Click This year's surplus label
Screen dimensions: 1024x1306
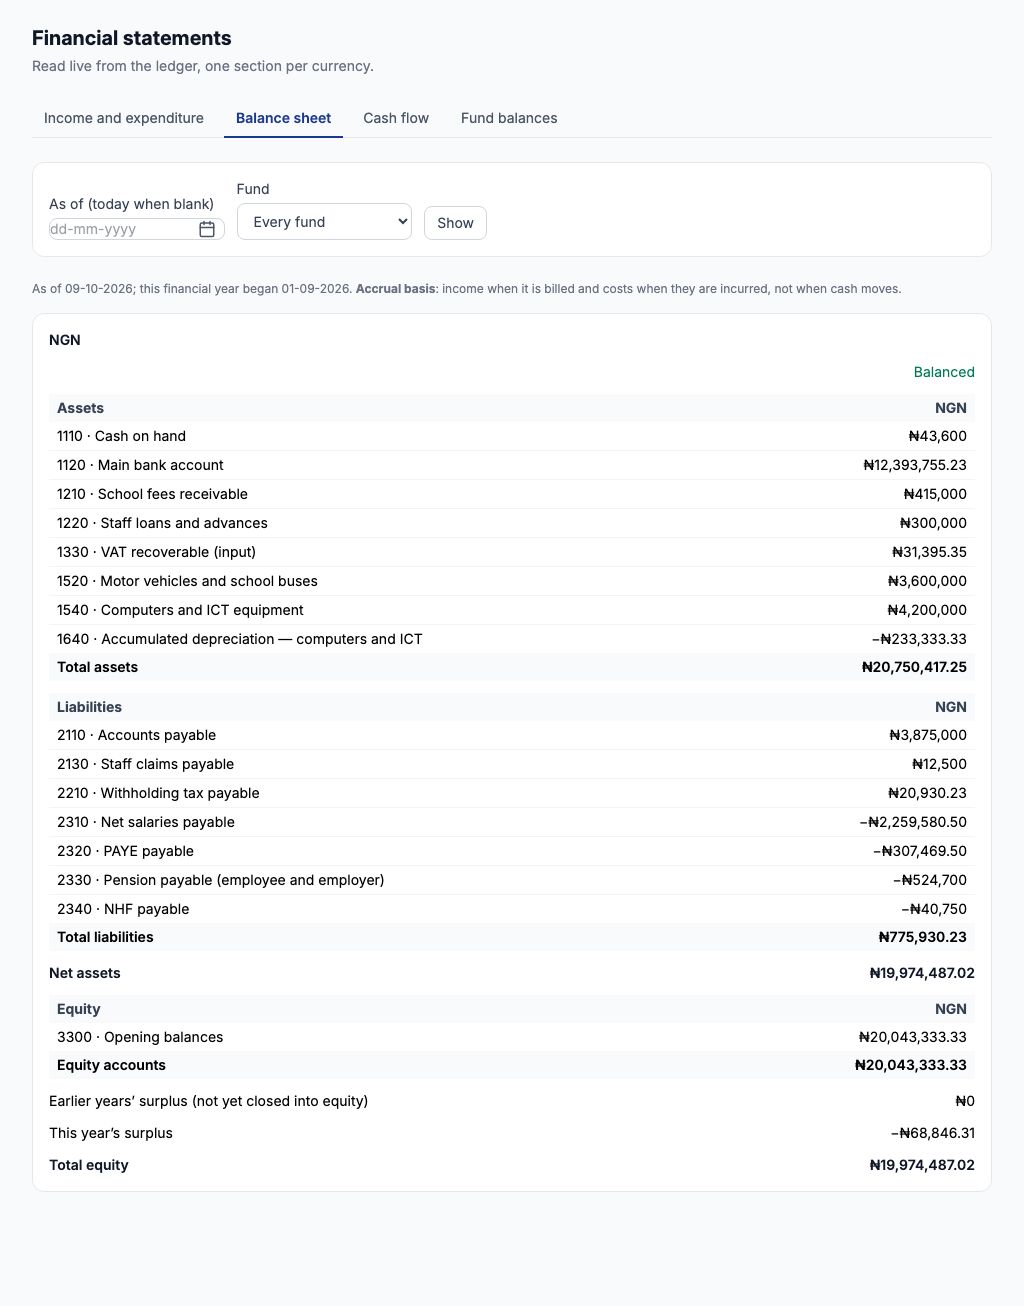(111, 1133)
